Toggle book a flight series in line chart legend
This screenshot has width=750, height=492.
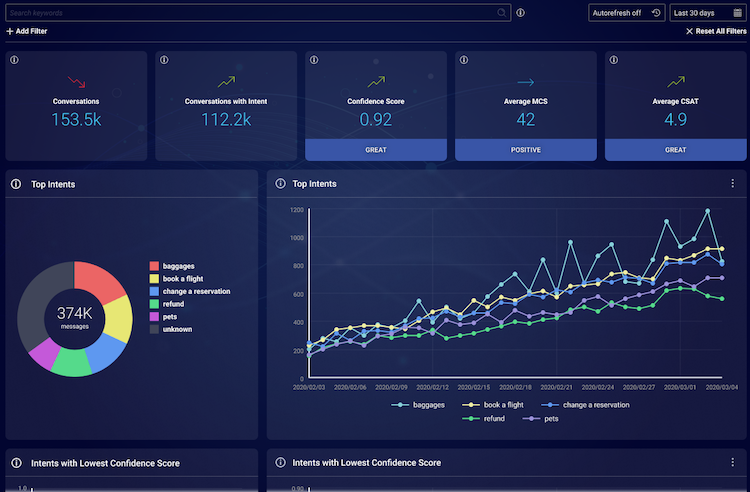(x=493, y=405)
